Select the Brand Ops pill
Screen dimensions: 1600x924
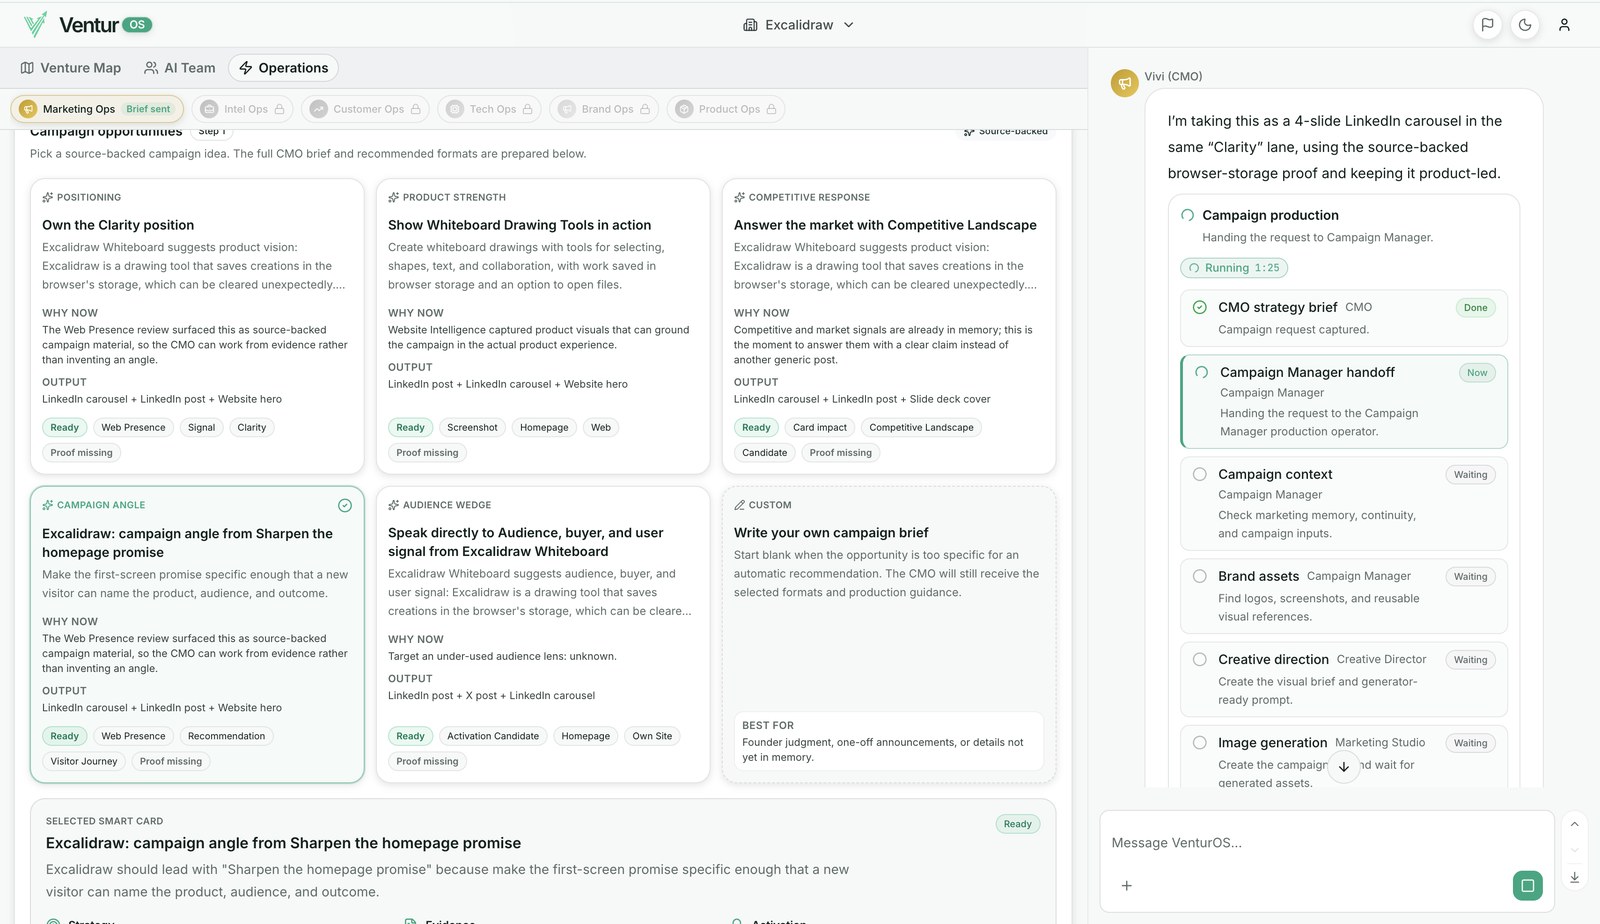(x=604, y=109)
